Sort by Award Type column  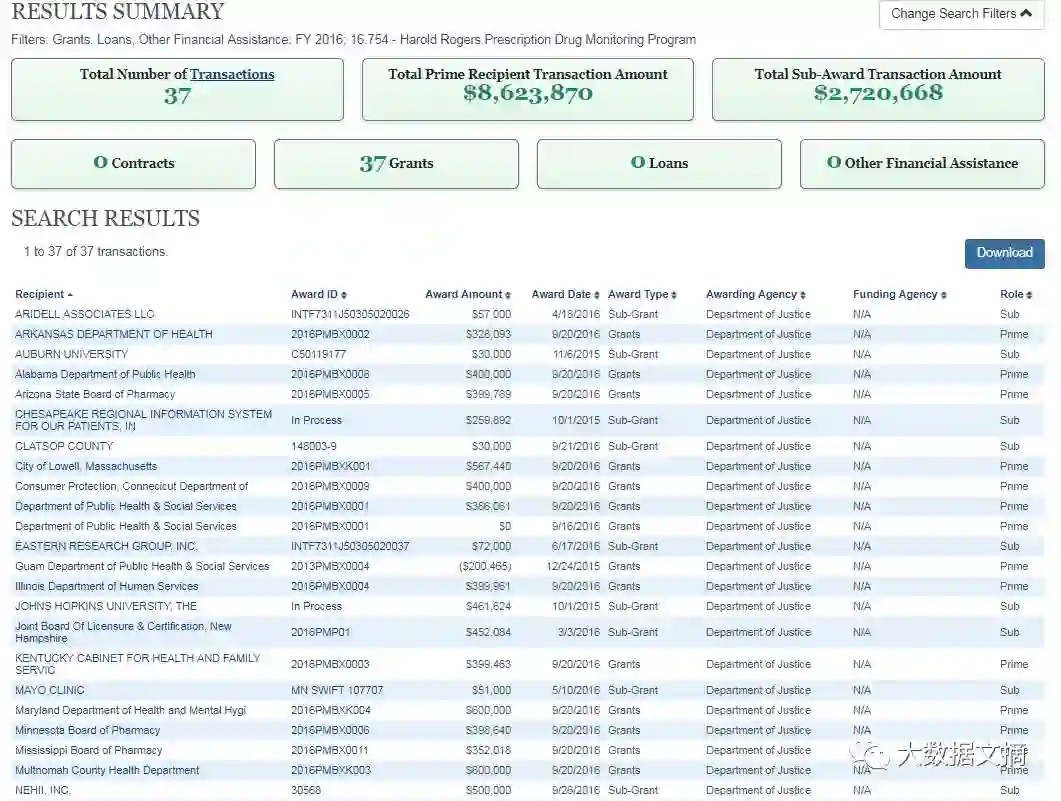click(642, 295)
